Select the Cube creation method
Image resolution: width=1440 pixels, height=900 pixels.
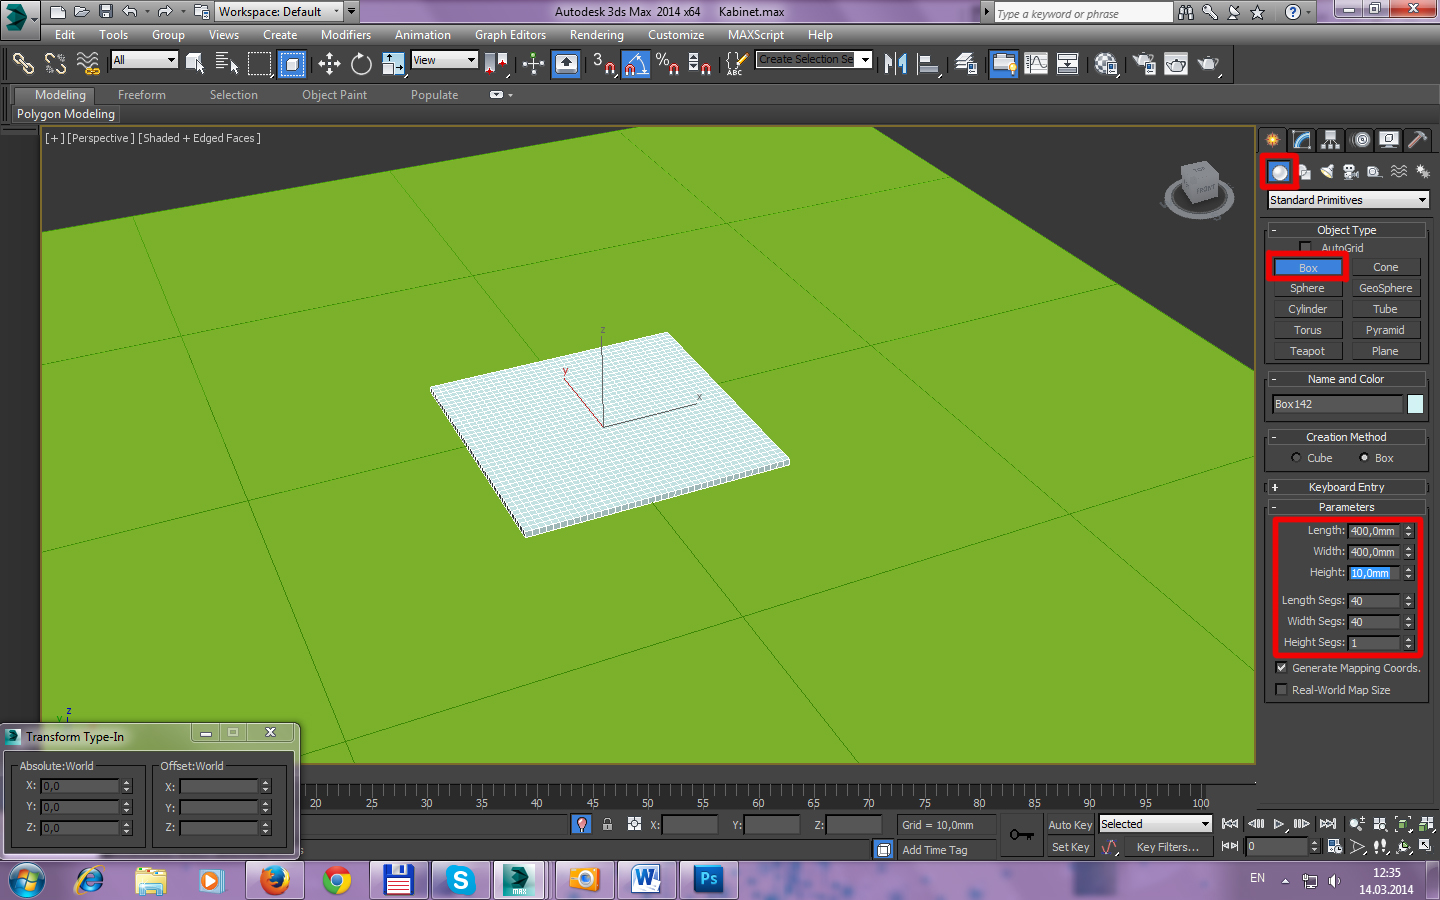coord(1297,458)
